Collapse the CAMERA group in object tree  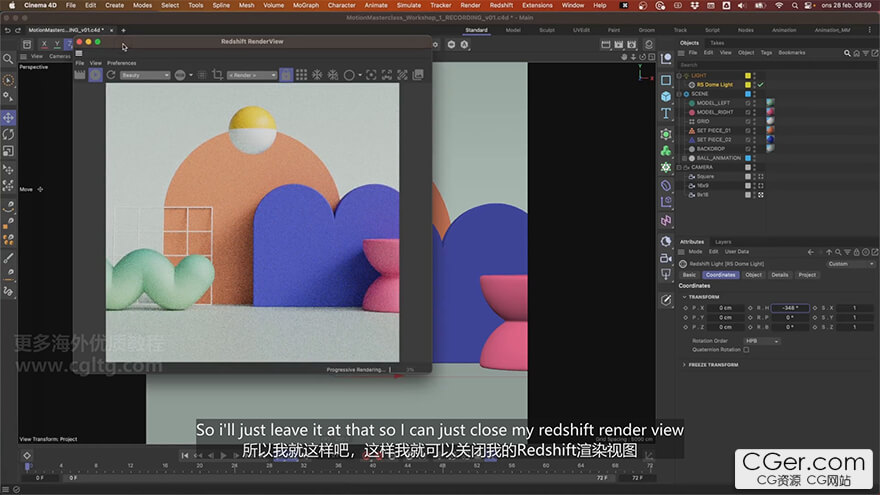[679, 167]
